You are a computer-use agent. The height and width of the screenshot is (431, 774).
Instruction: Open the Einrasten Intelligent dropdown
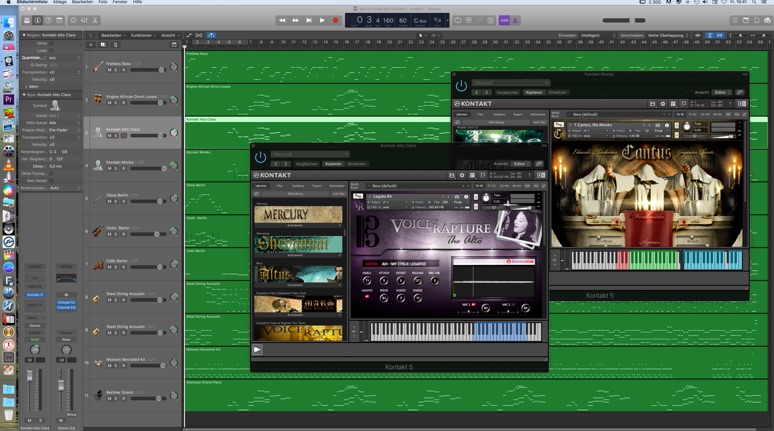coord(598,36)
